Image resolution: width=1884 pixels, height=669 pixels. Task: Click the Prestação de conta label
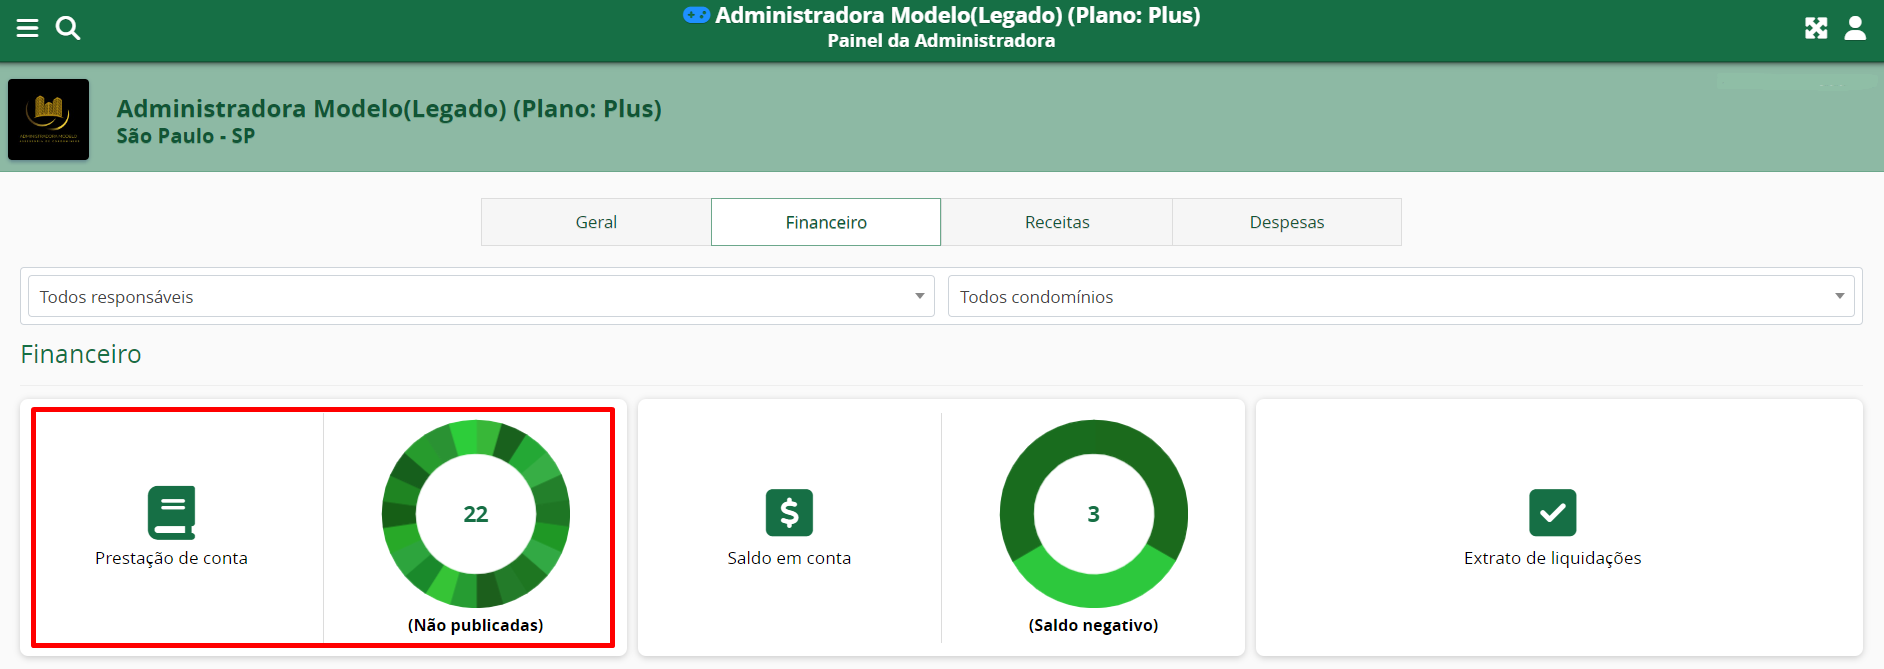[x=171, y=558]
